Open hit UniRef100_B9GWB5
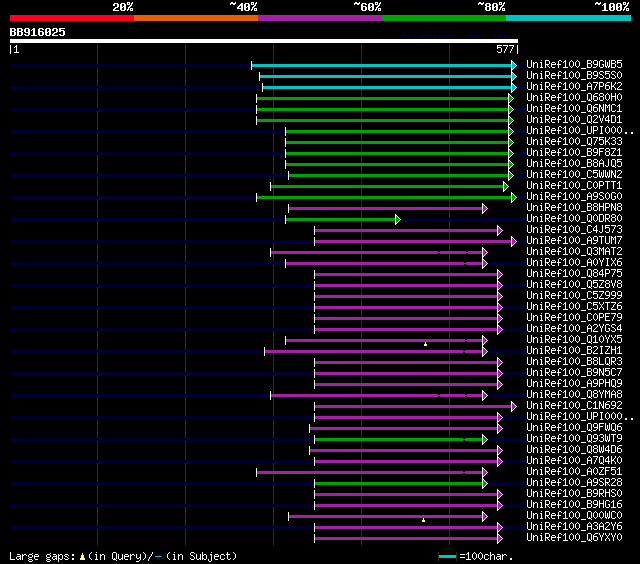Screen dimensions: 640x564 (x=574, y=64)
